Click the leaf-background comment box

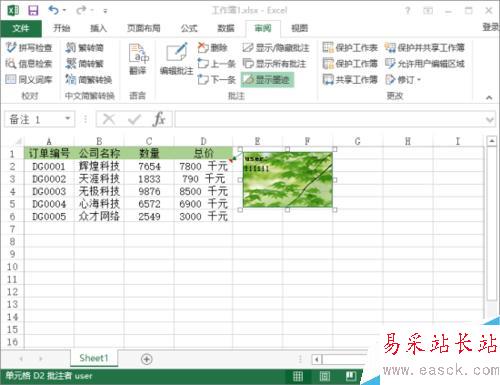(x=288, y=180)
